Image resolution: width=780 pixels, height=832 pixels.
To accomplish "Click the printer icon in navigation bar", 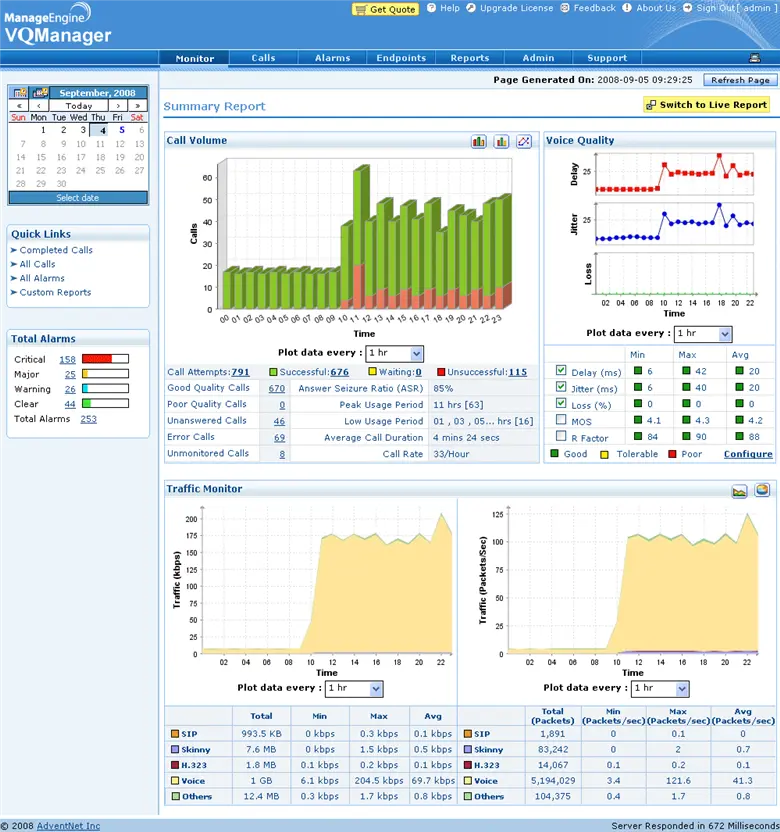I will coord(755,58).
